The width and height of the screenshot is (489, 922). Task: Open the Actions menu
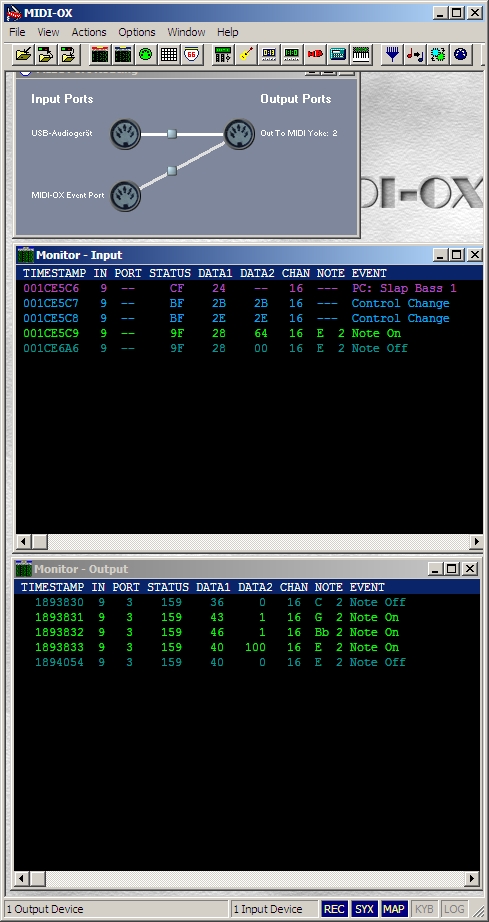tap(89, 32)
